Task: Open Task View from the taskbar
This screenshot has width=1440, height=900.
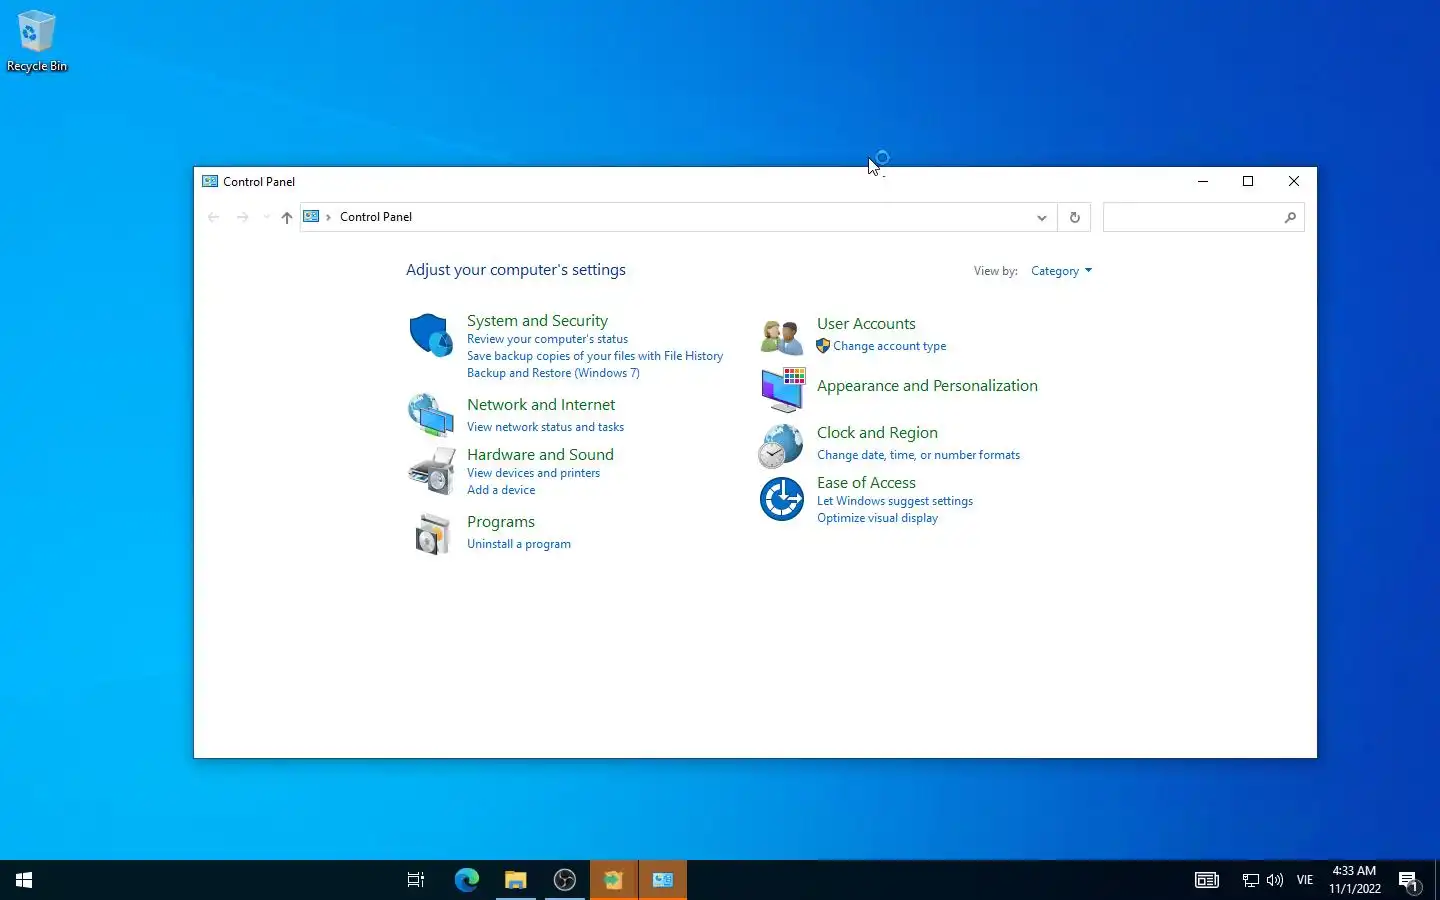Action: click(416, 880)
